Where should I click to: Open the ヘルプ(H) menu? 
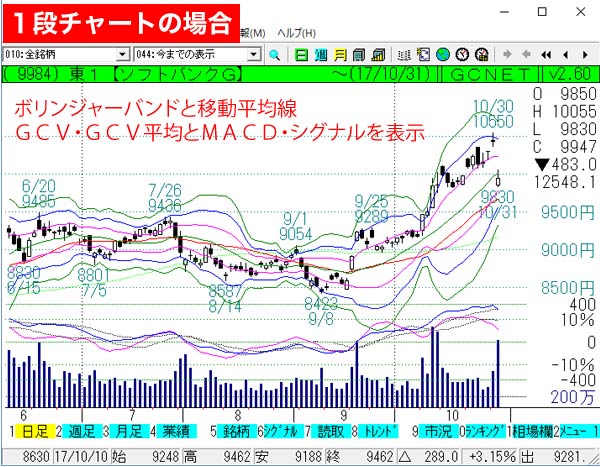pyautogui.click(x=297, y=34)
